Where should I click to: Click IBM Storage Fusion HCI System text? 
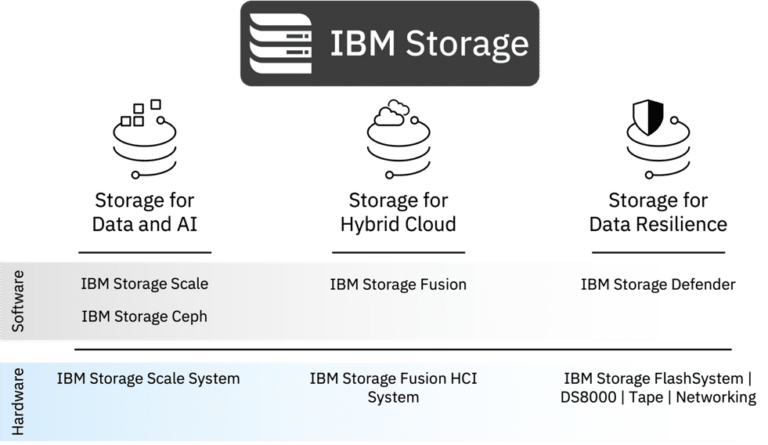click(393, 387)
